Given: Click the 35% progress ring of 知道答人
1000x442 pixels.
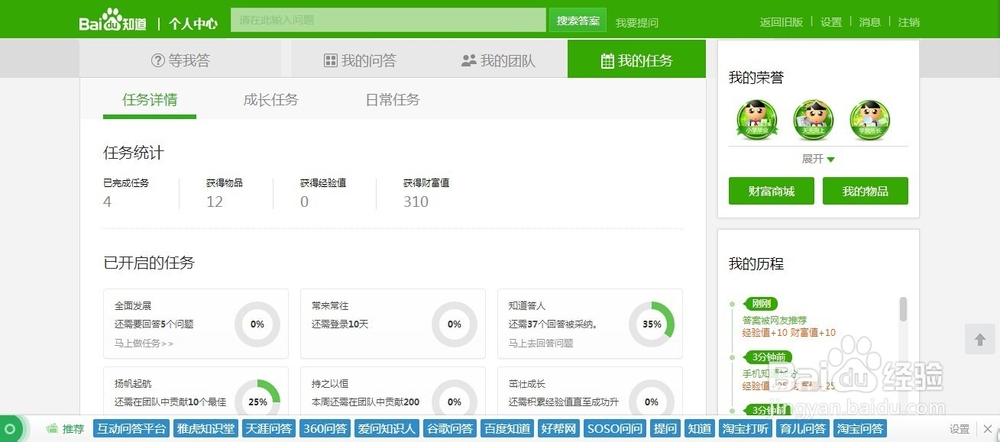Looking at the screenshot, I should [651, 324].
